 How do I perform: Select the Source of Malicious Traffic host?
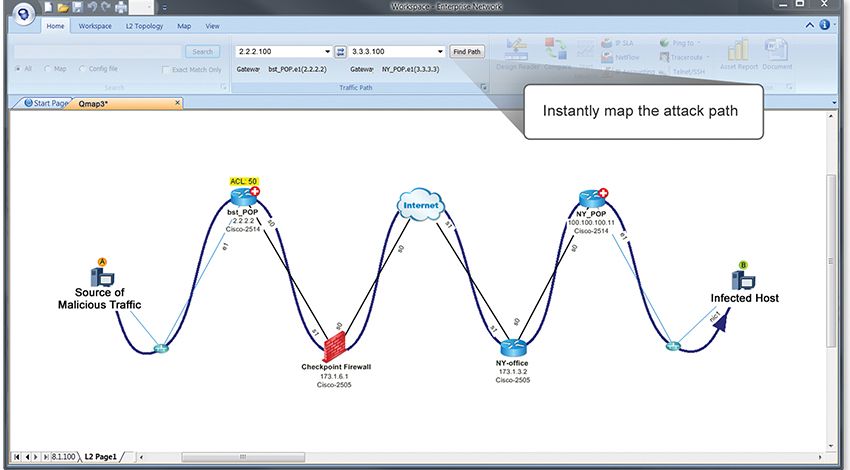coord(102,276)
